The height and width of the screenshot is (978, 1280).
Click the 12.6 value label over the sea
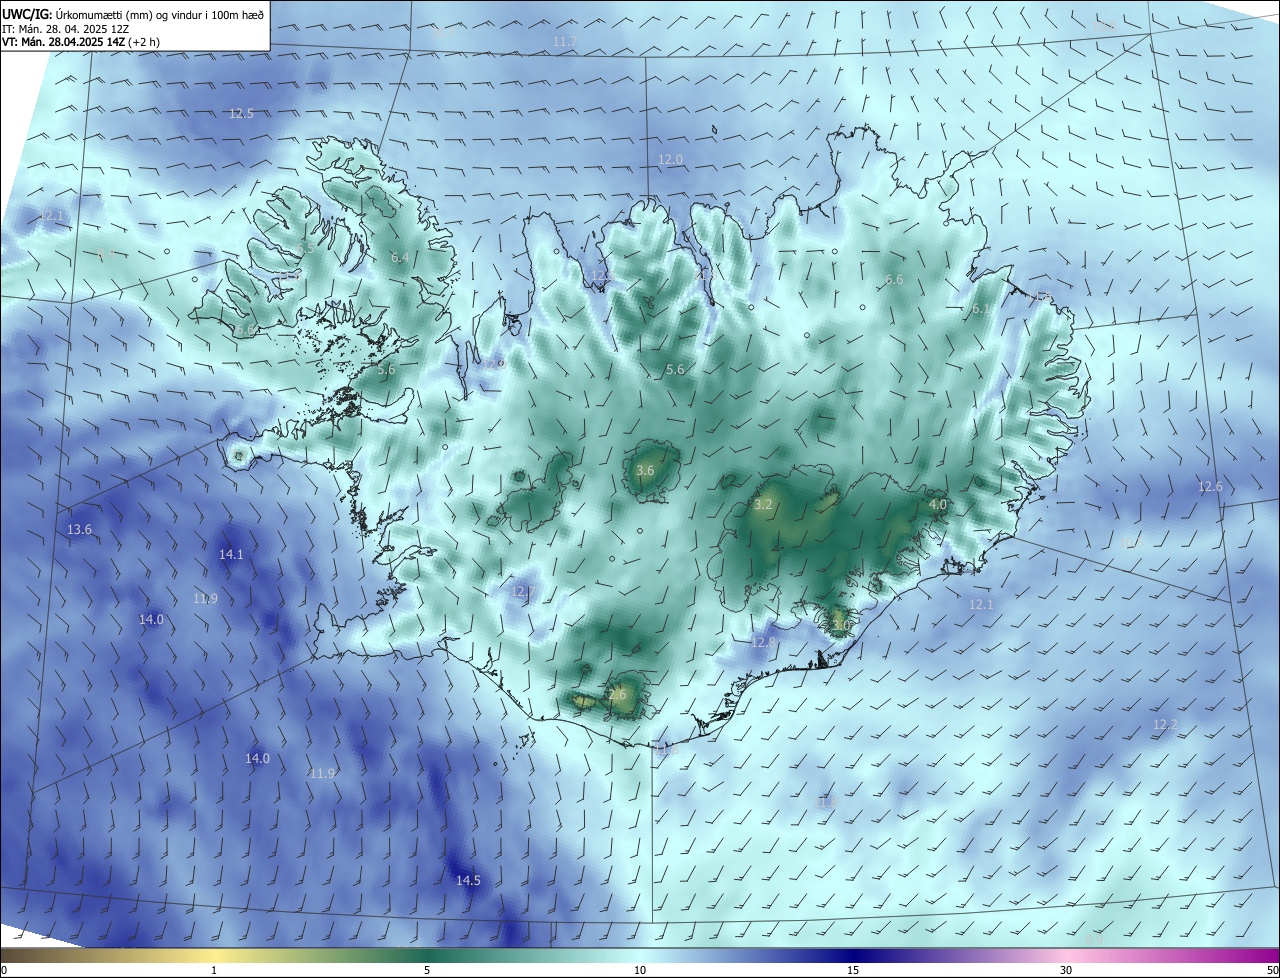pos(1210,487)
